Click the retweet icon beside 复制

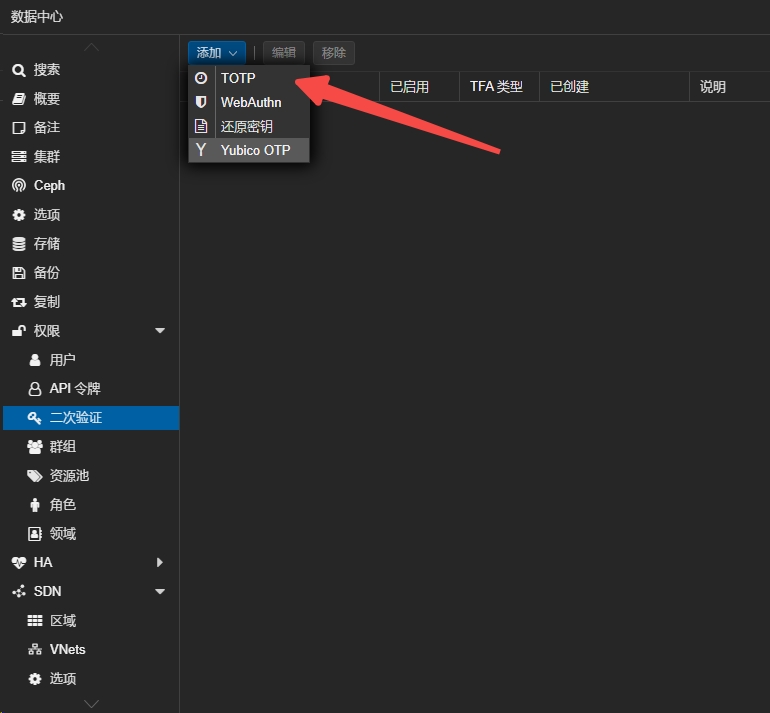[19, 302]
